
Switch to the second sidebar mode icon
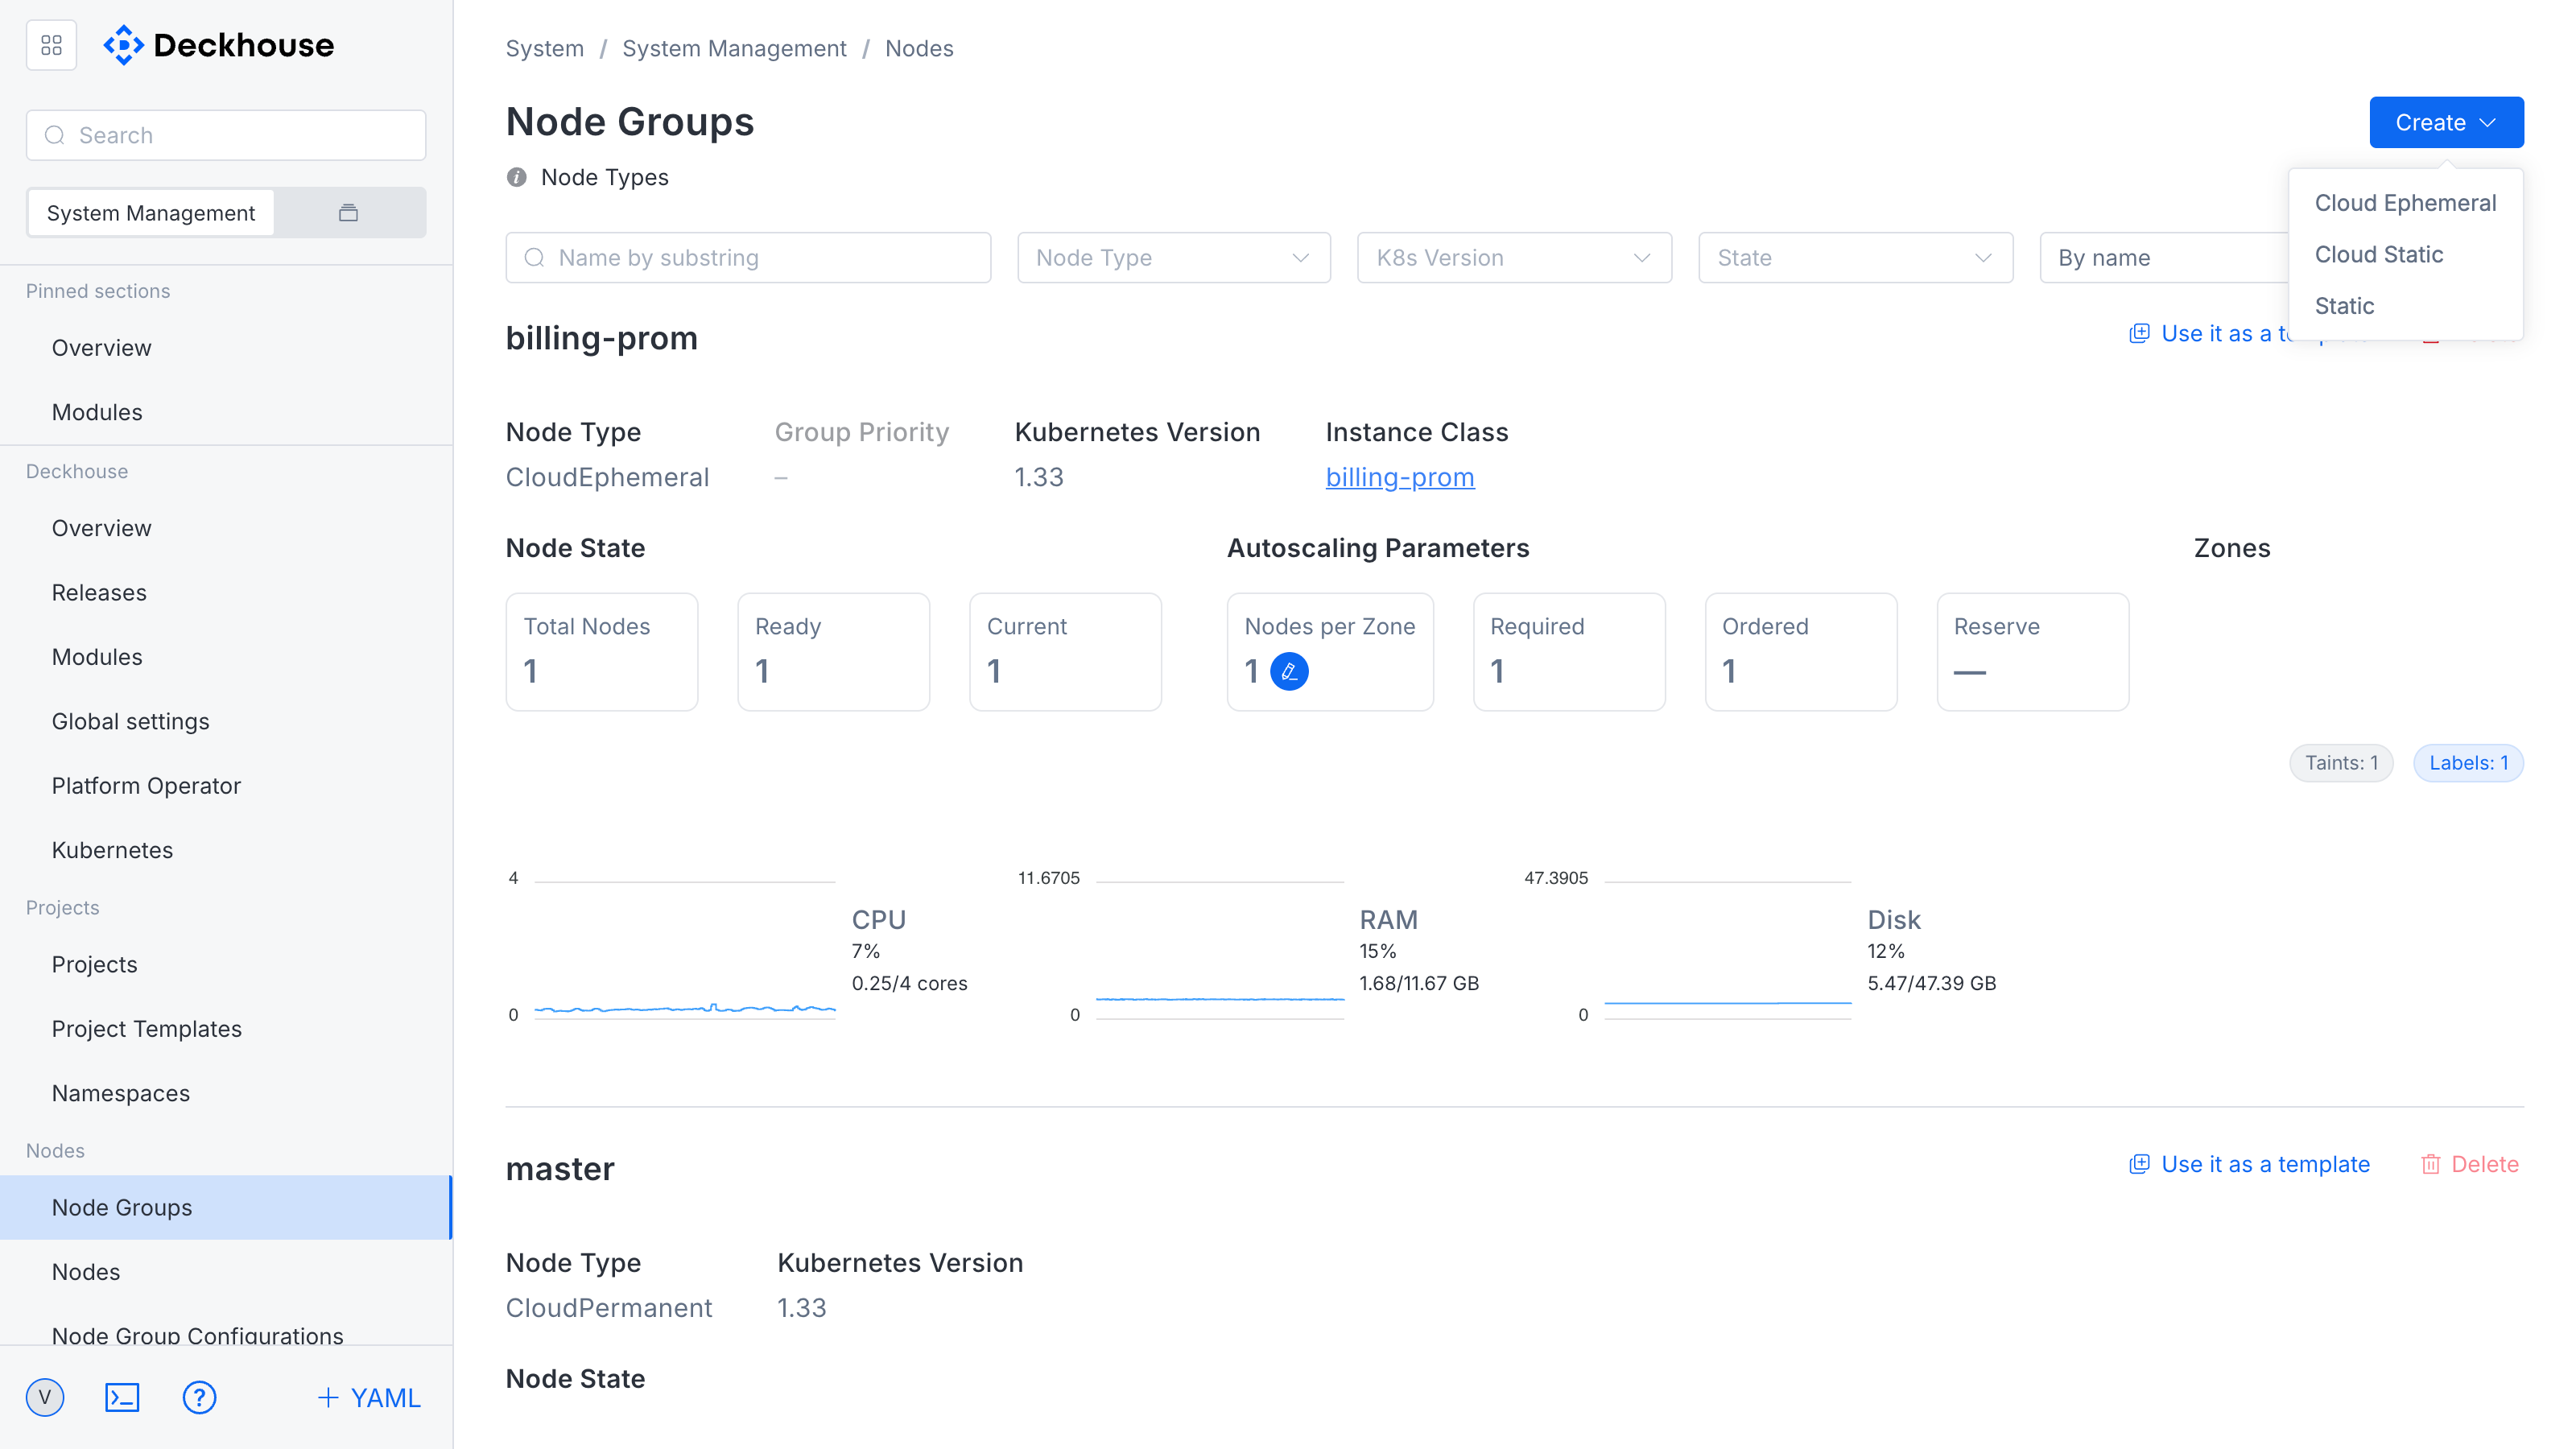point(348,212)
